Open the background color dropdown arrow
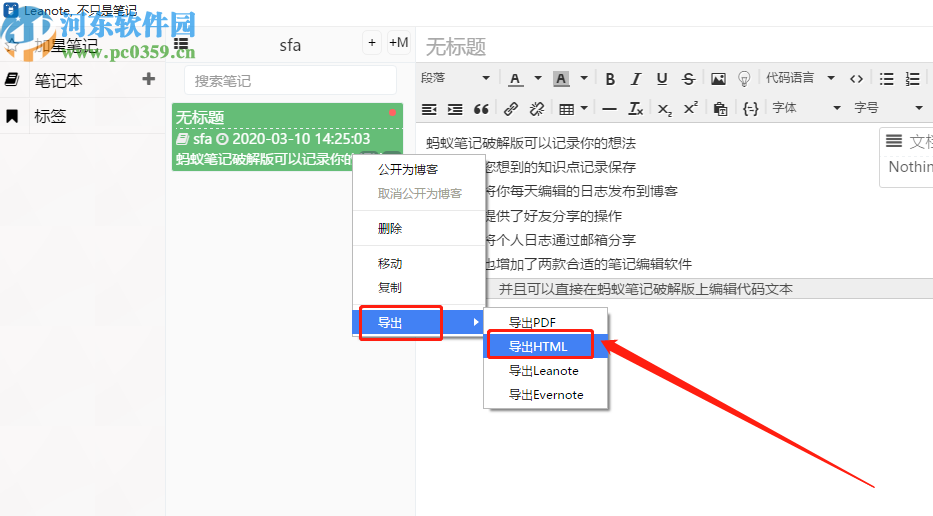Screen dimensions: 933x516 point(584,78)
